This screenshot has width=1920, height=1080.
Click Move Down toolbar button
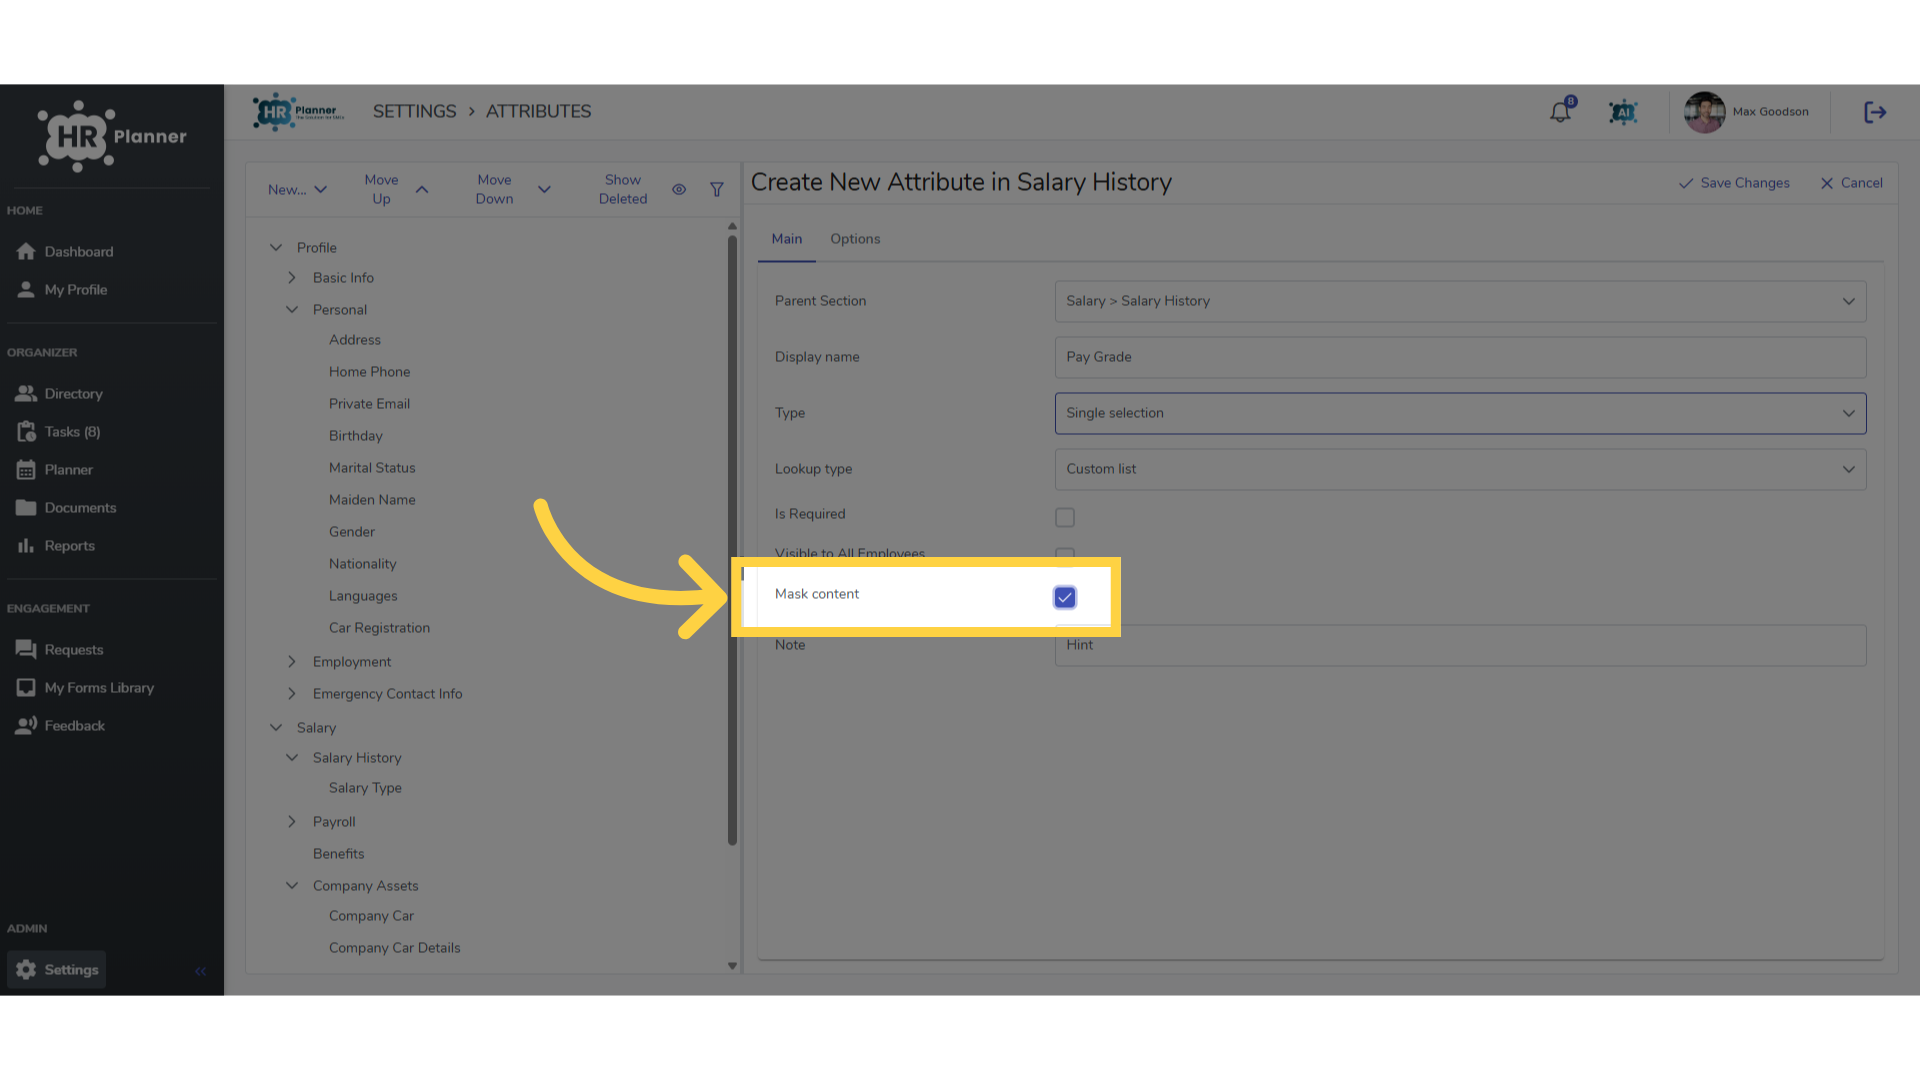tap(512, 189)
